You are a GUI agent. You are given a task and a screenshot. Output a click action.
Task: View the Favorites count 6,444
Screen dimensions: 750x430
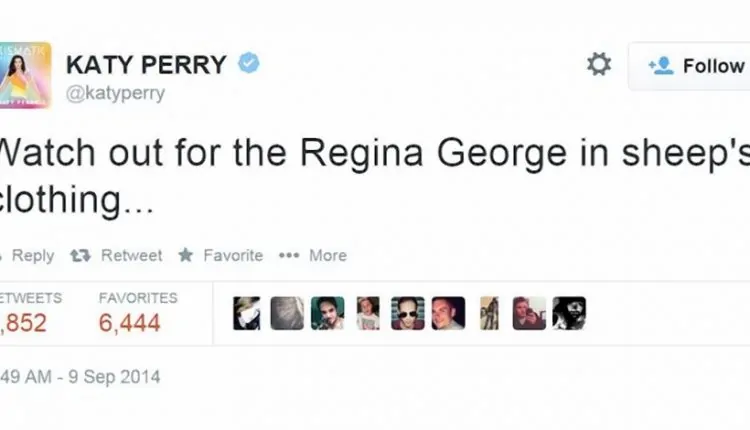coord(129,323)
